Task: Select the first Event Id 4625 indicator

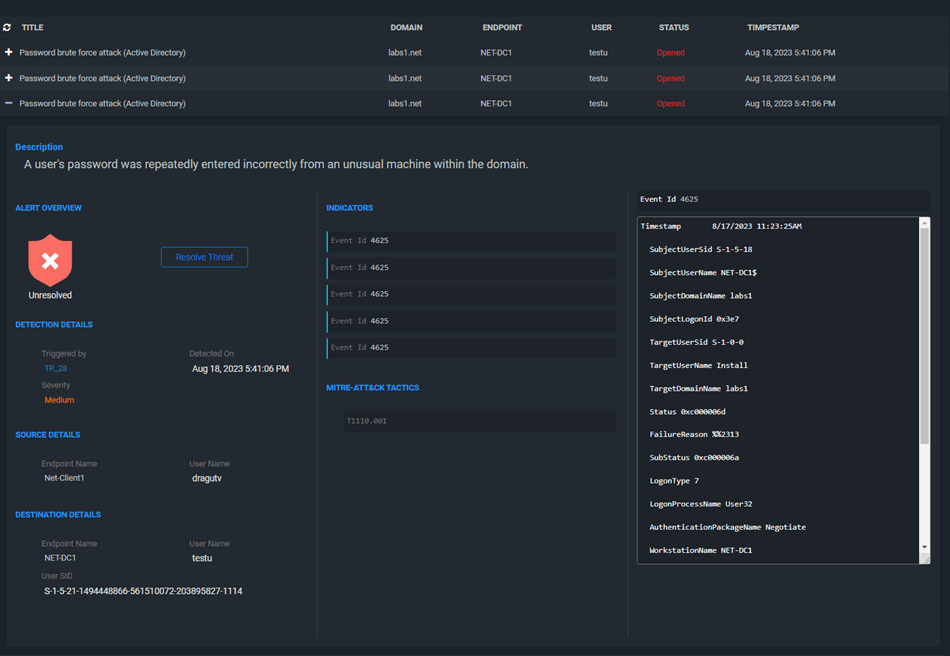Action: 471,241
